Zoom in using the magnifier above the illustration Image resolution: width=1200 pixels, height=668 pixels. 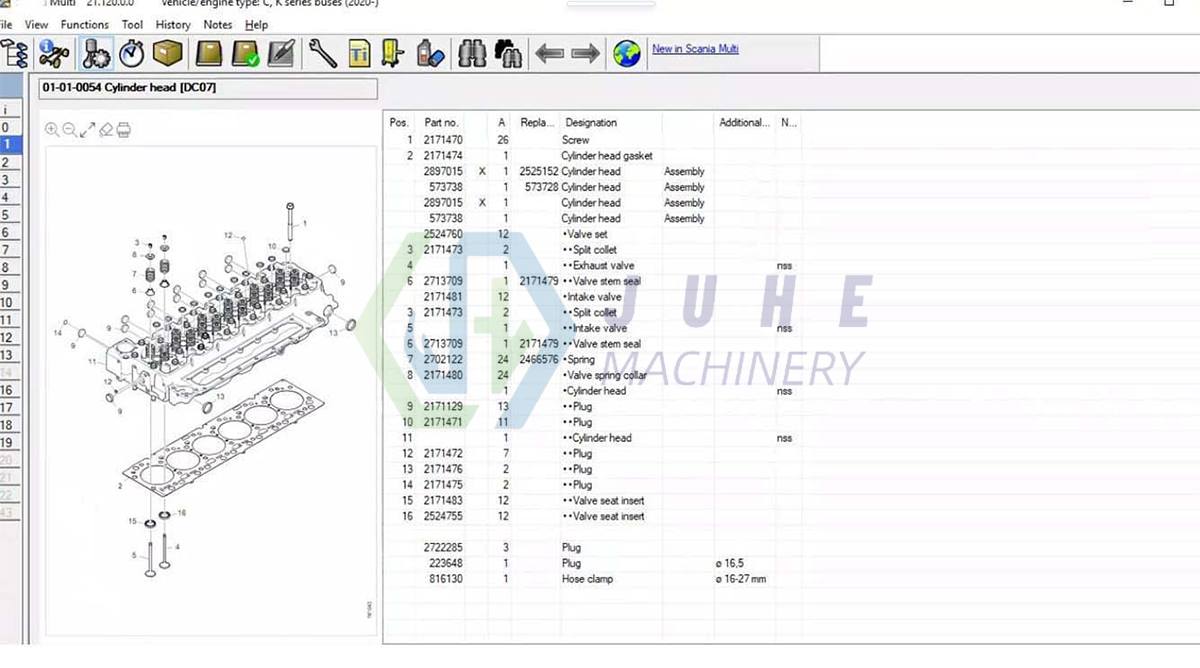(50, 130)
